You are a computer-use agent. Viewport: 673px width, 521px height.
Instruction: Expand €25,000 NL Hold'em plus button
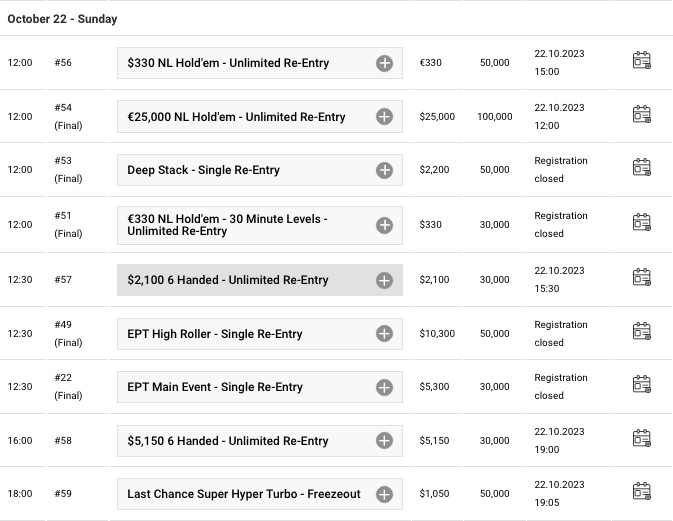pyautogui.click(x=384, y=116)
